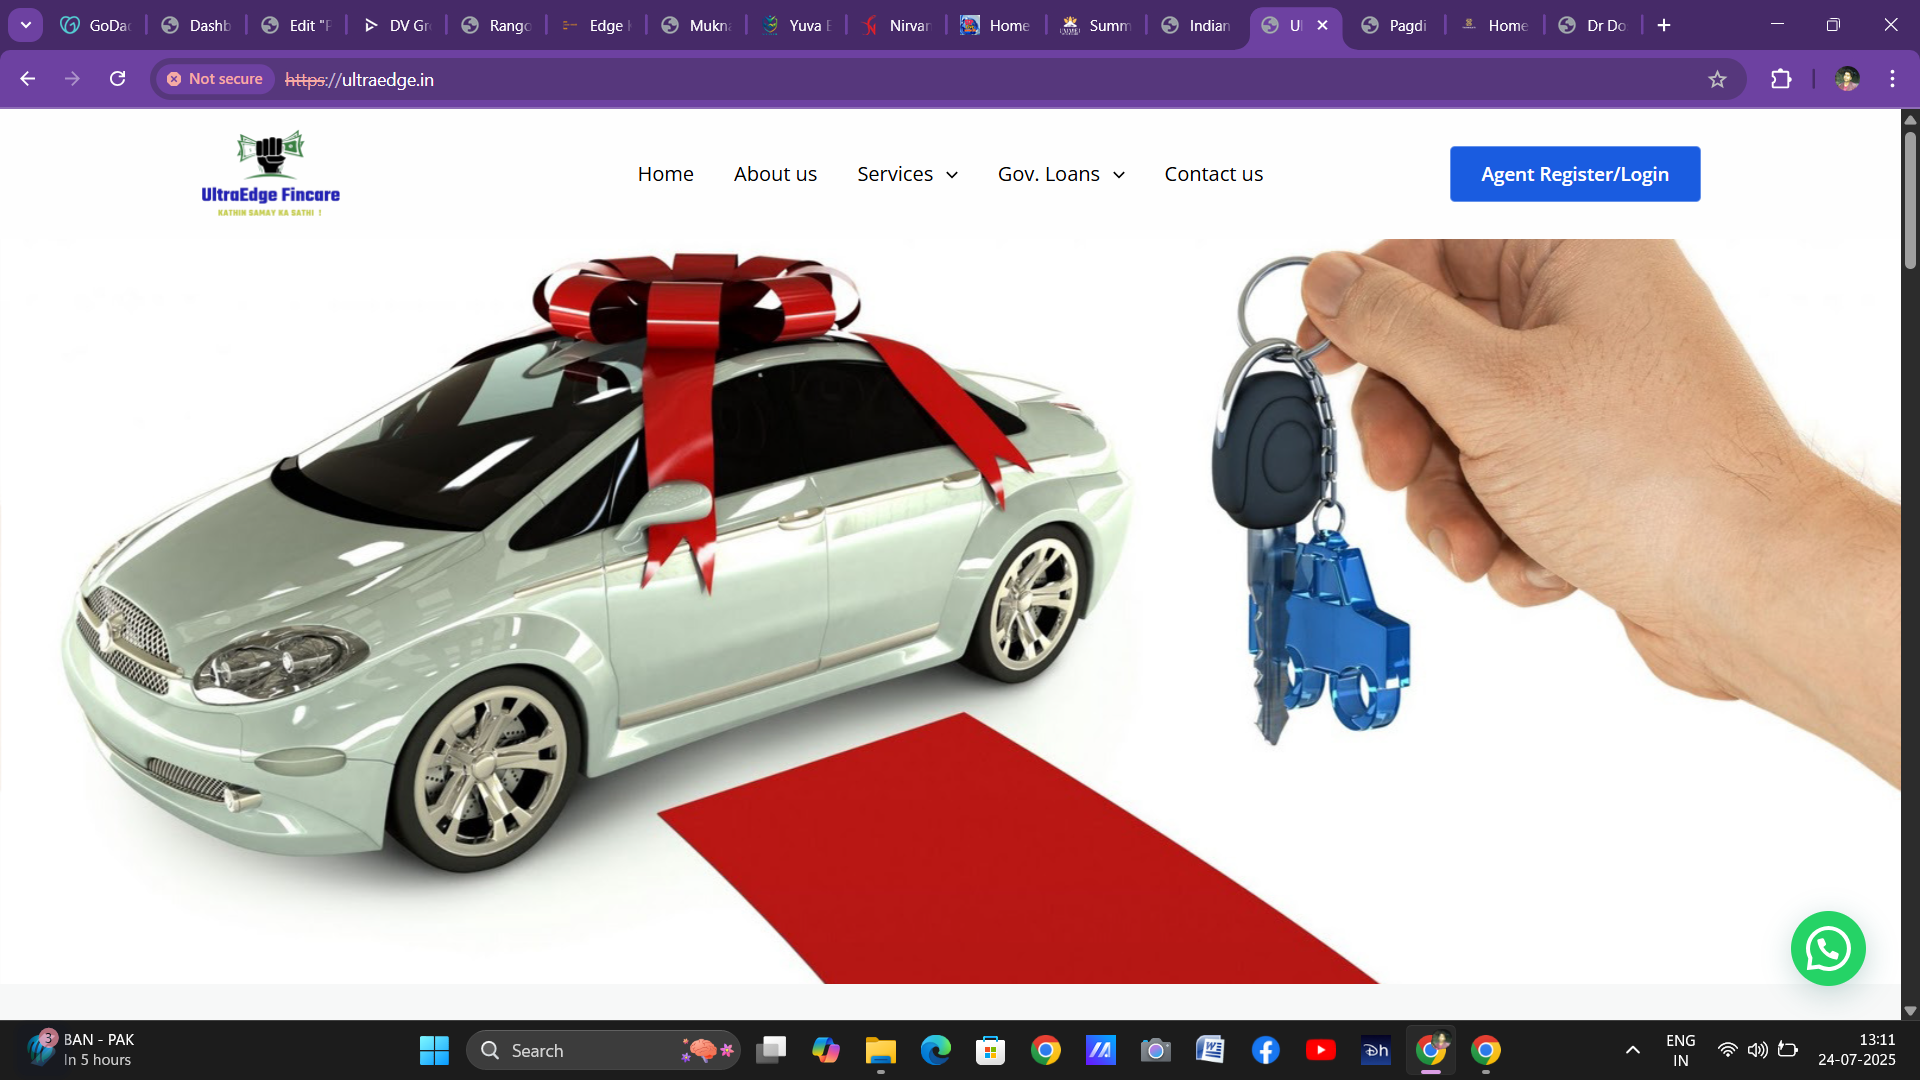
Task: Expand the Gov. Loans dropdown
Action: point(1061,174)
